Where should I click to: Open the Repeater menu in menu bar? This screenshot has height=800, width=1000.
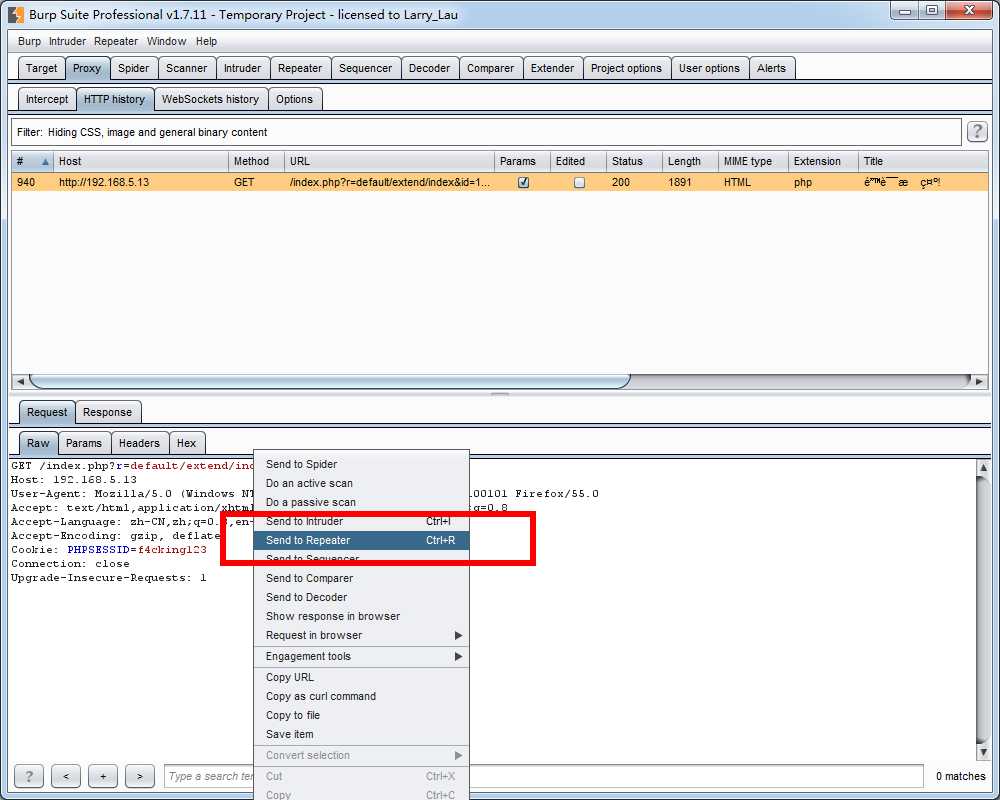pos(115,41)
